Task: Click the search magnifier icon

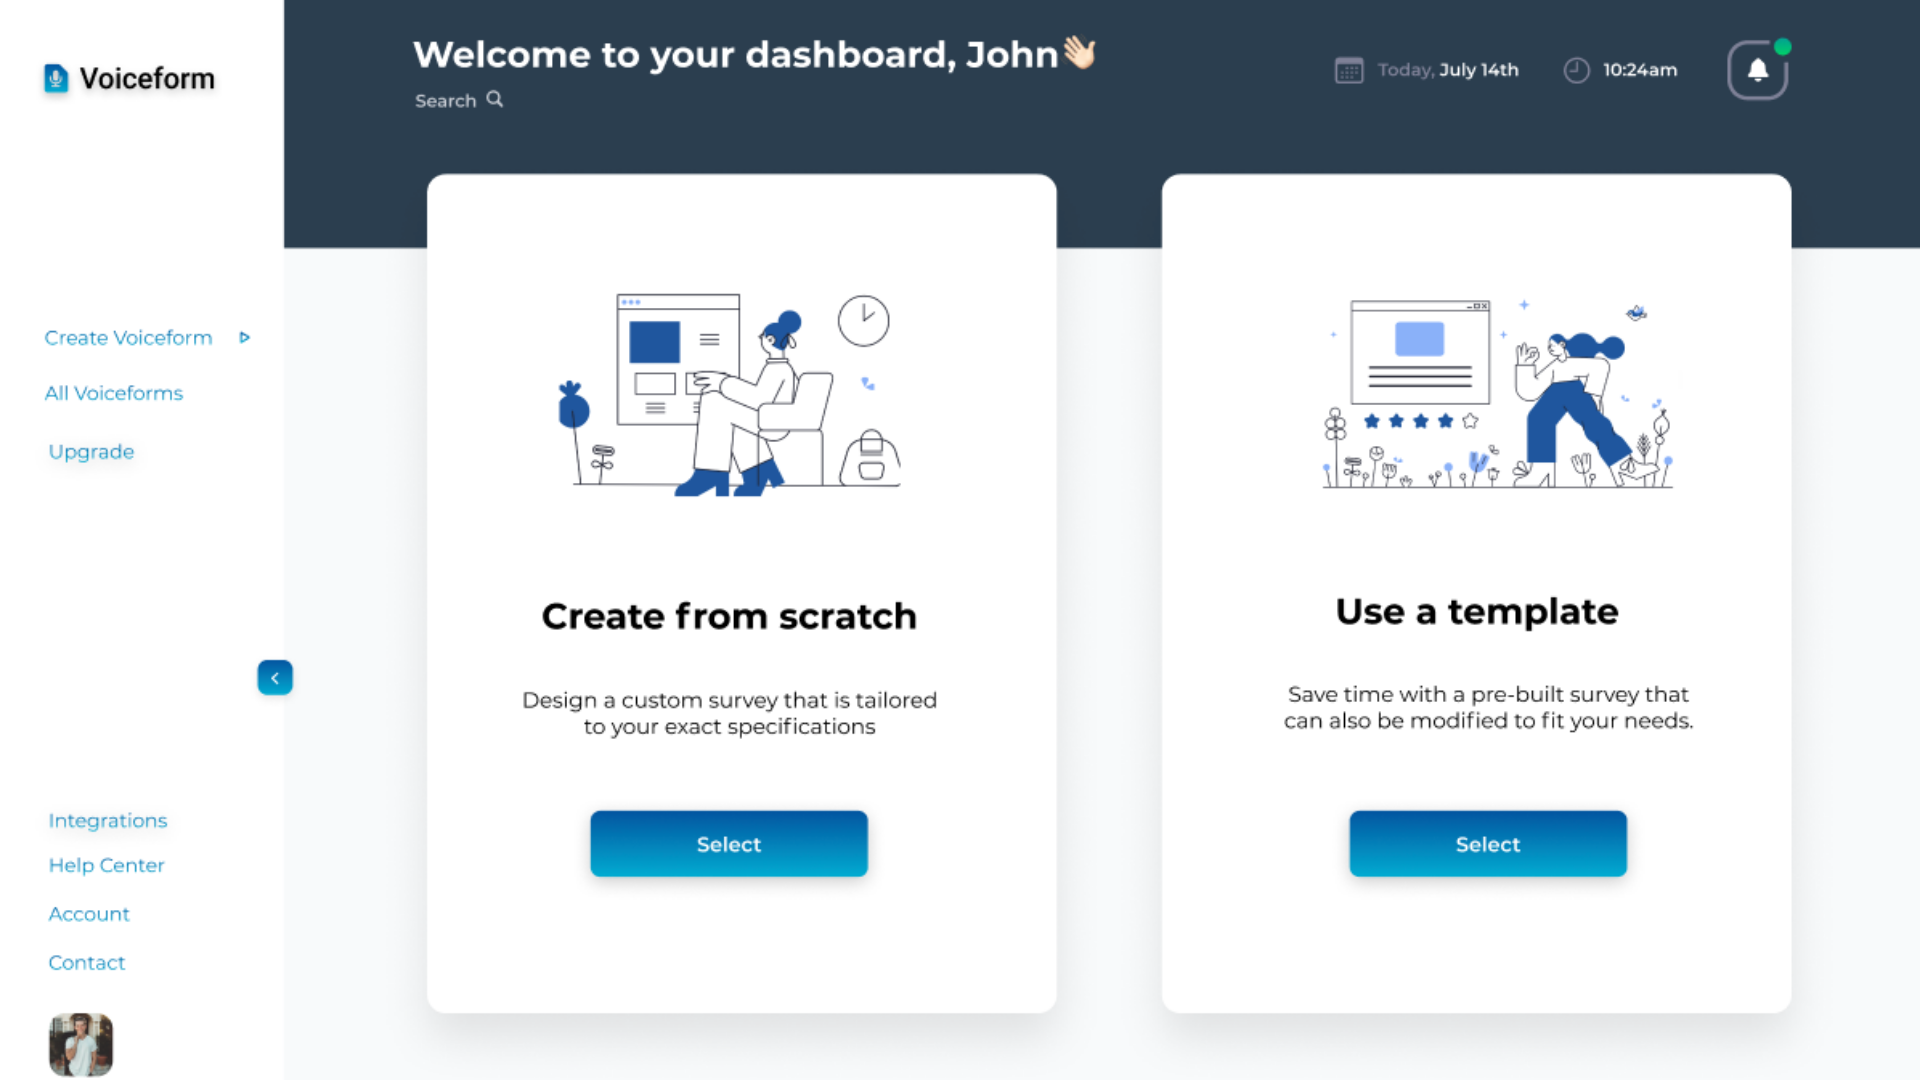Action: coord(496,99)
